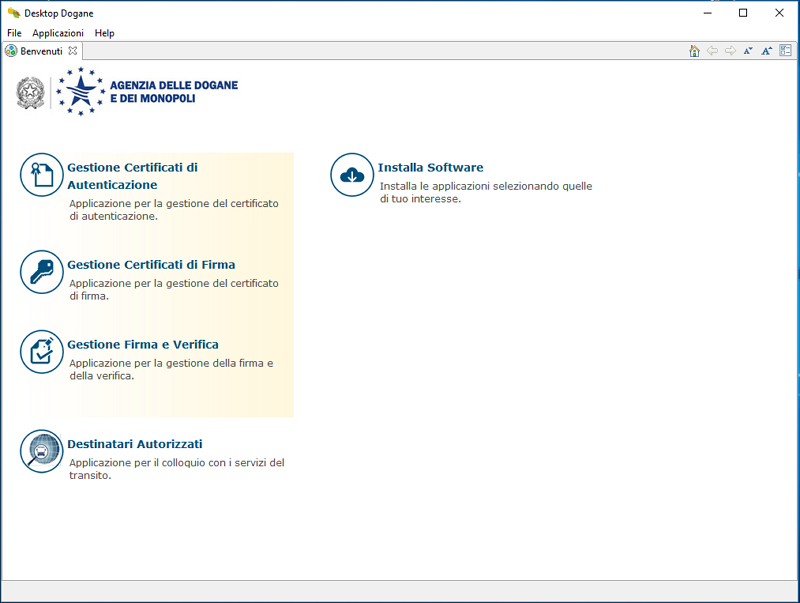Screen dimensions: 800x603
Task: Close the Benvenuti tab
Action: click(73, 51)
